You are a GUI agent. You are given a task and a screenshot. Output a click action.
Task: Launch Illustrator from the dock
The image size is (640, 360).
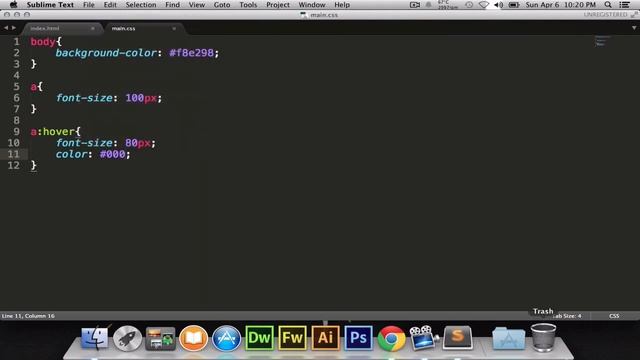325,338
